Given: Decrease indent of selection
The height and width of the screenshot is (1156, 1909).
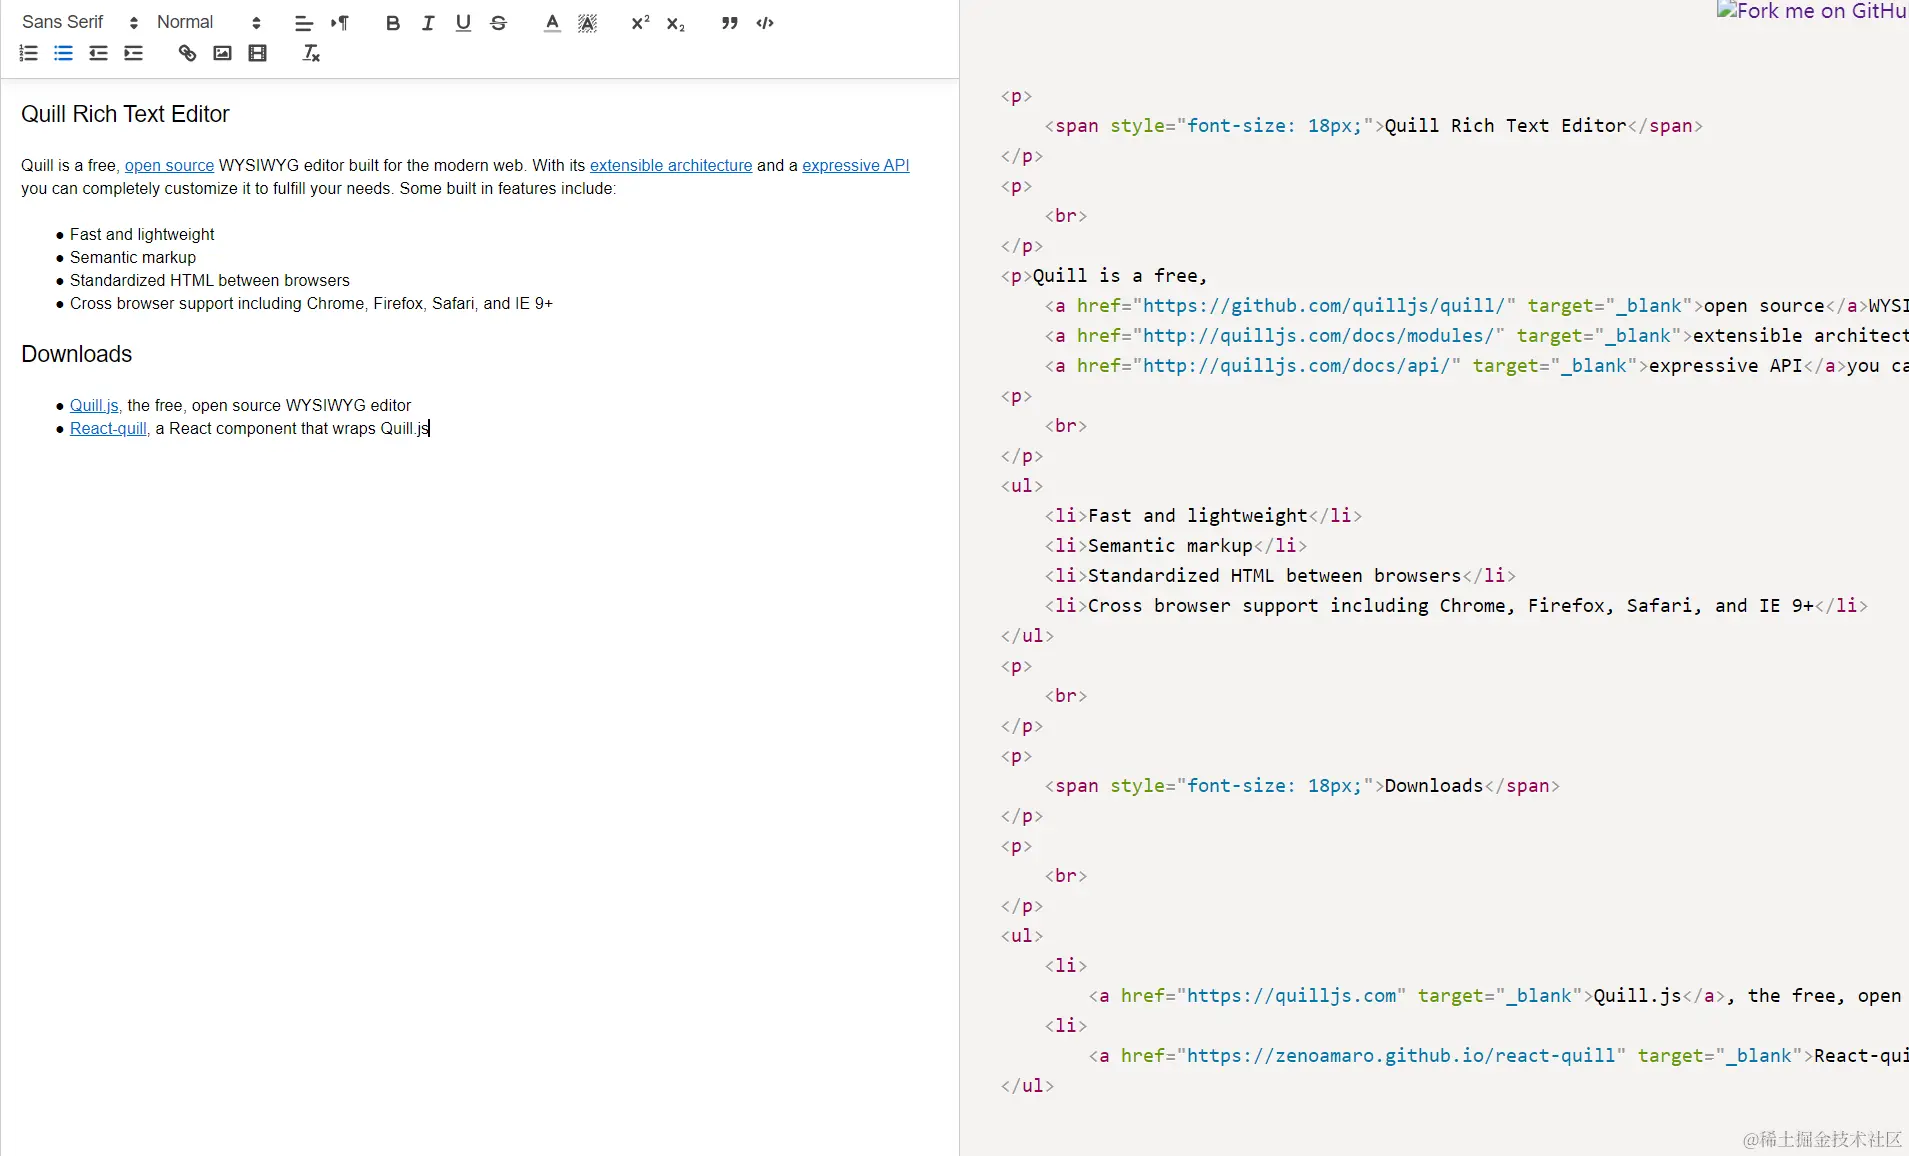Looking at the screenshot, I should pos(98,53).
